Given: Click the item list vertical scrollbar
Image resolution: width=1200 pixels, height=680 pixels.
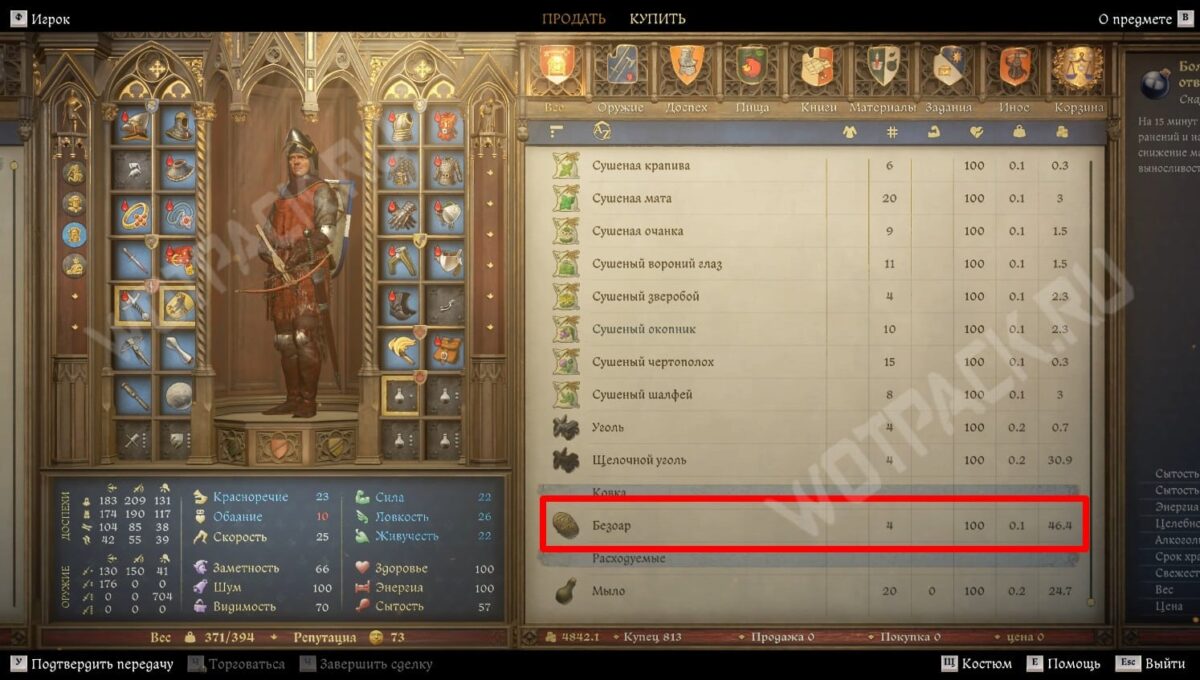Looking at the screenshot, I should tap(1093, 380).
